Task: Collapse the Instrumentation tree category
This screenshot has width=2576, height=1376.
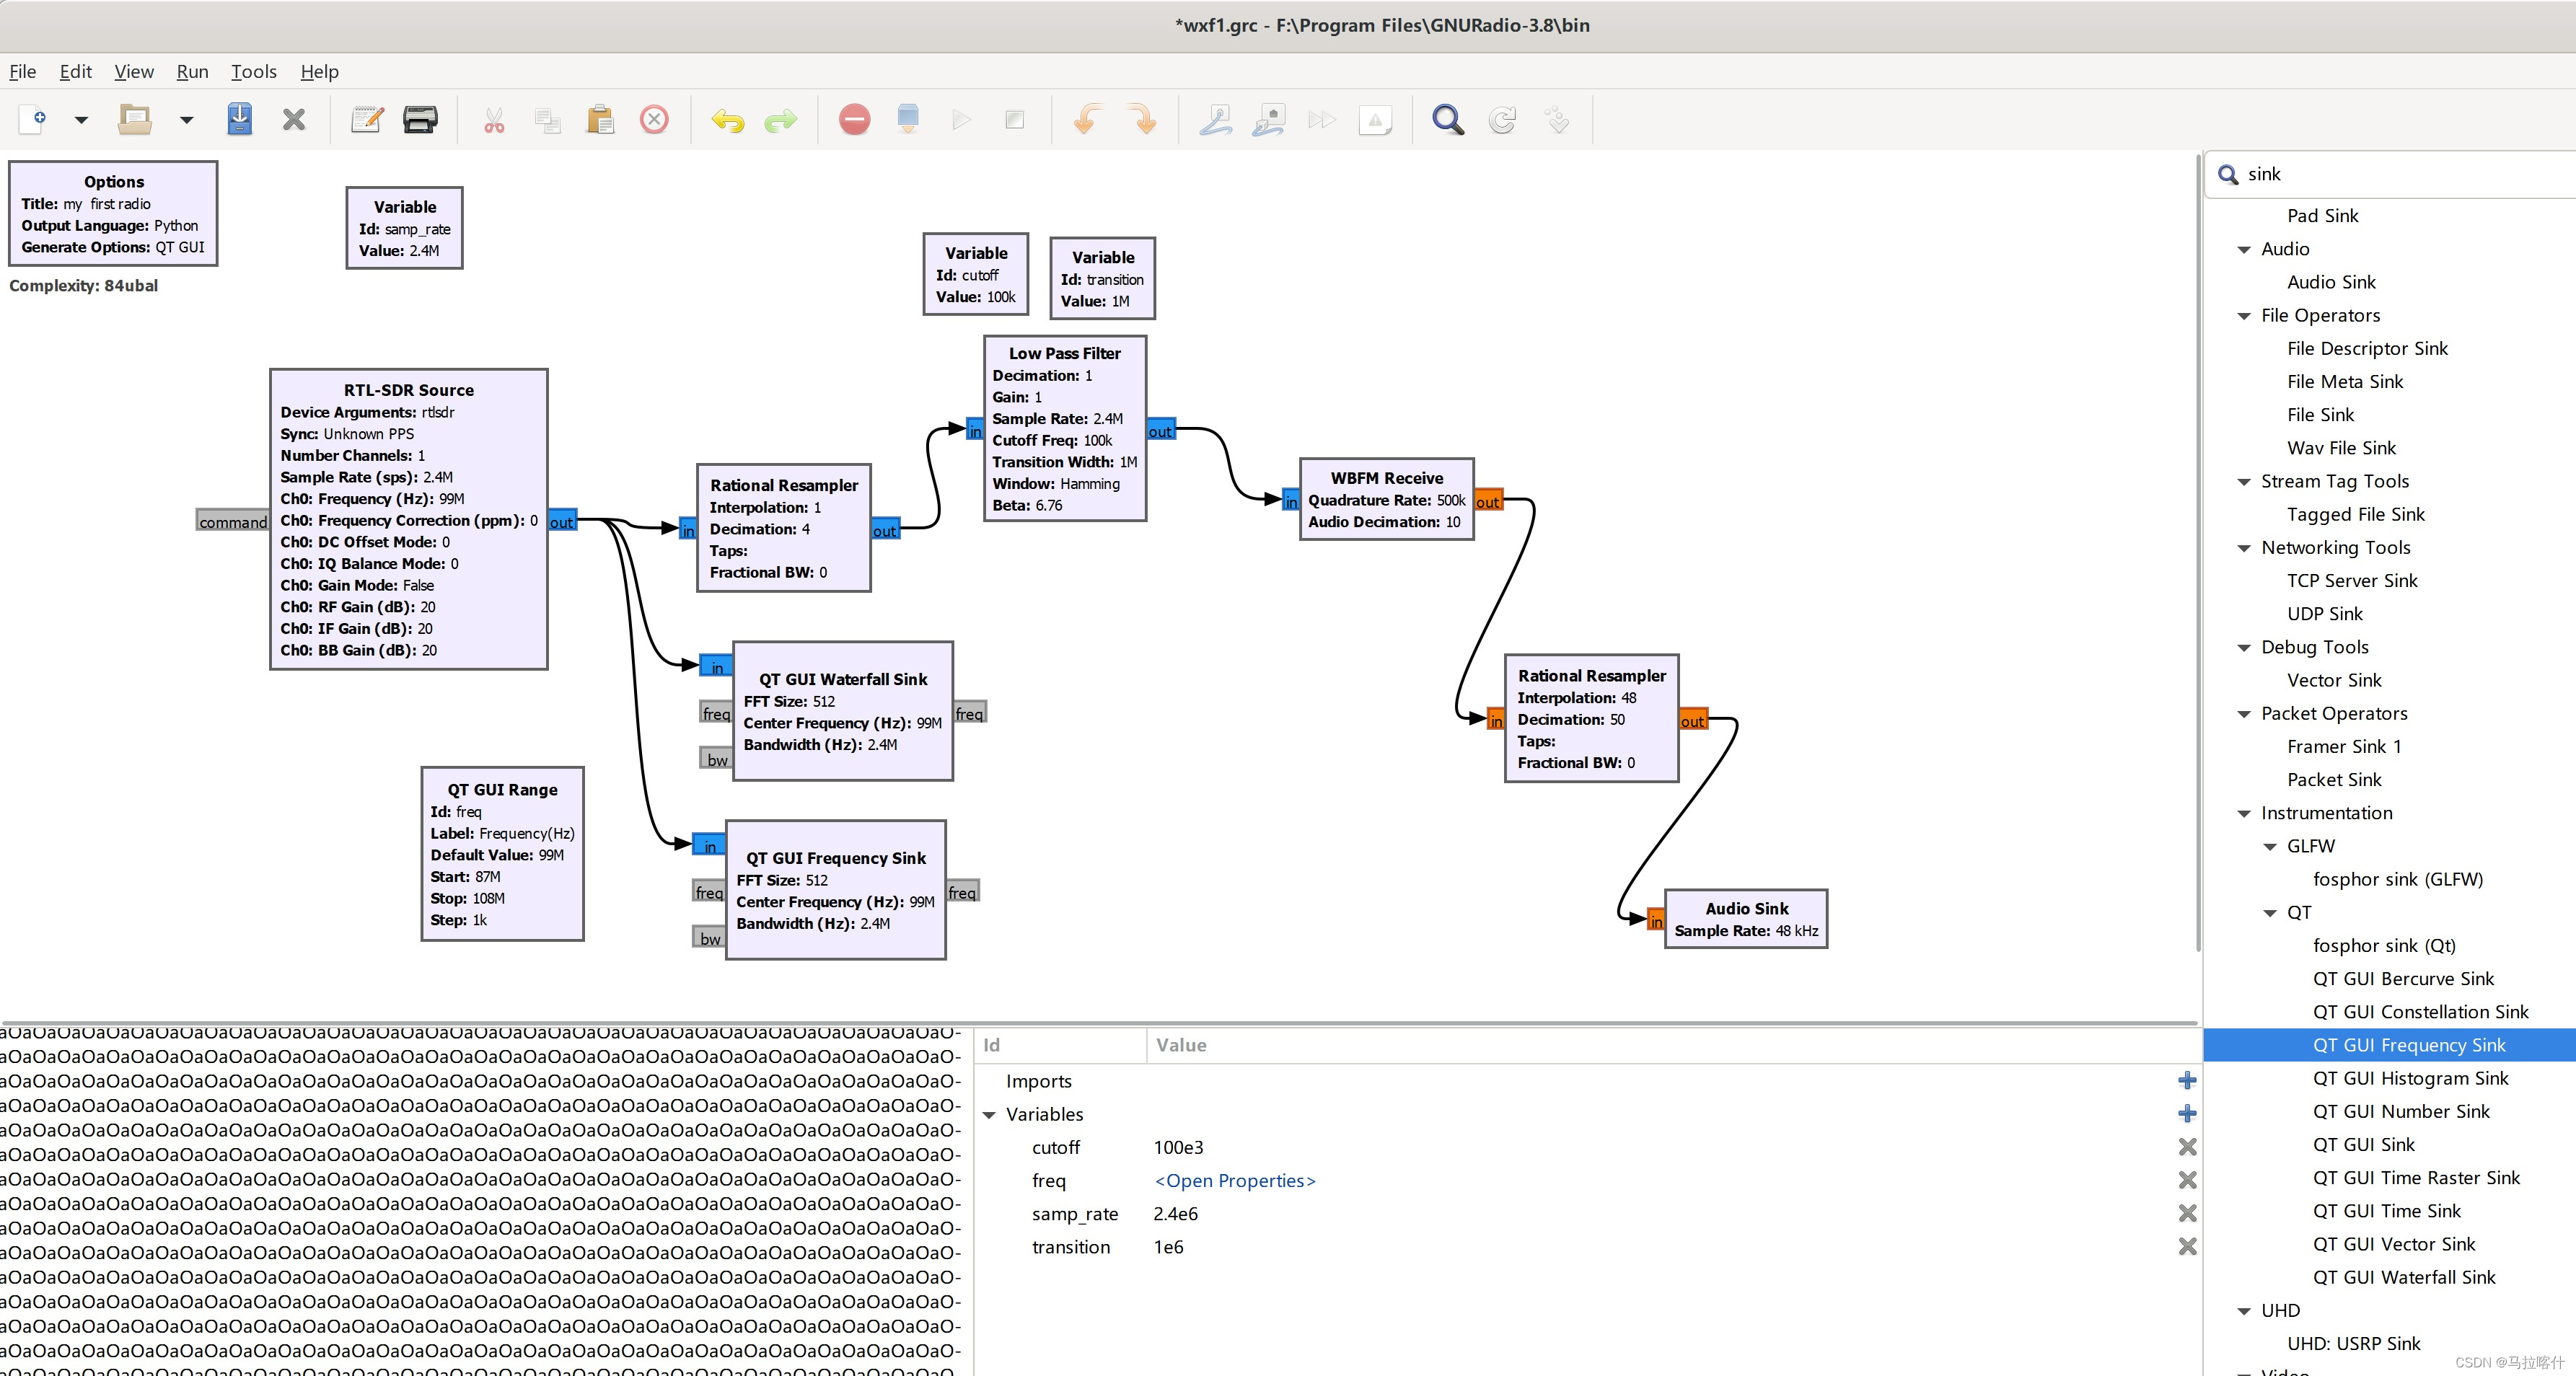Action: coord(2243,814)
